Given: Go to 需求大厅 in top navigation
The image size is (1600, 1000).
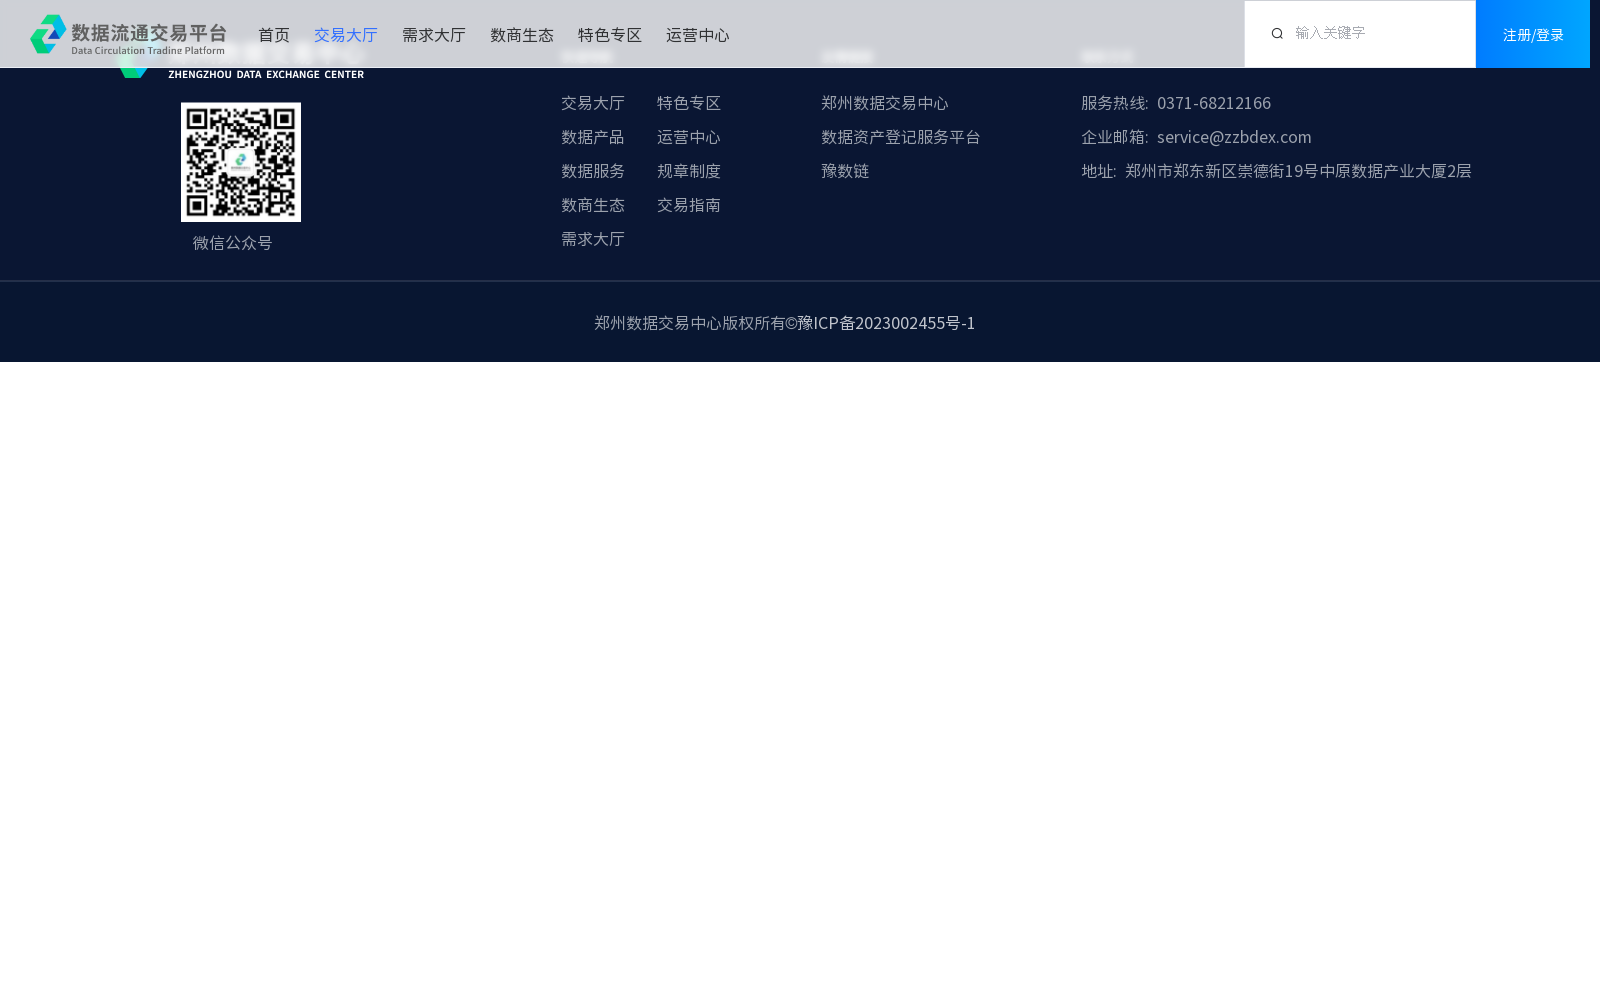Looking at the screenshot, I should pyautogui.click(x=434, y=35).
